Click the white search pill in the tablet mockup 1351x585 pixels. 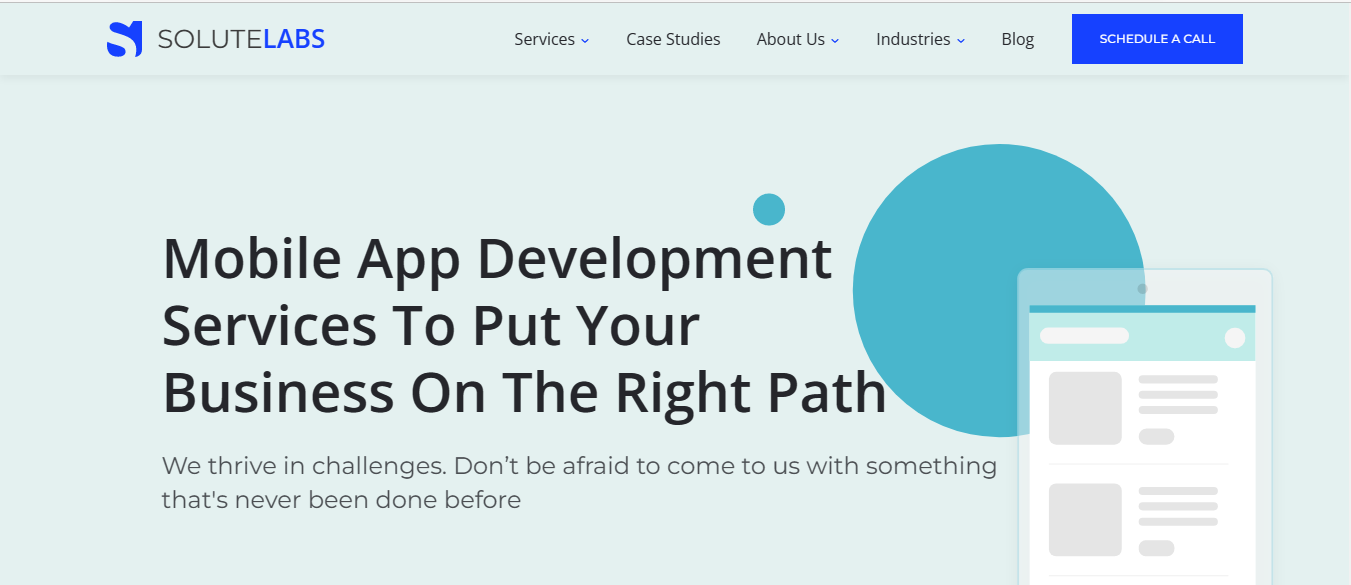(1084, 336)
